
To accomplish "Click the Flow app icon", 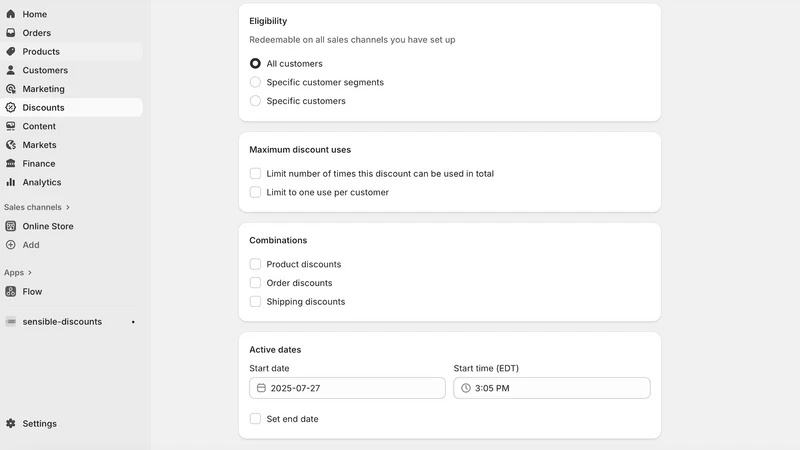I will tap(11, 291).
